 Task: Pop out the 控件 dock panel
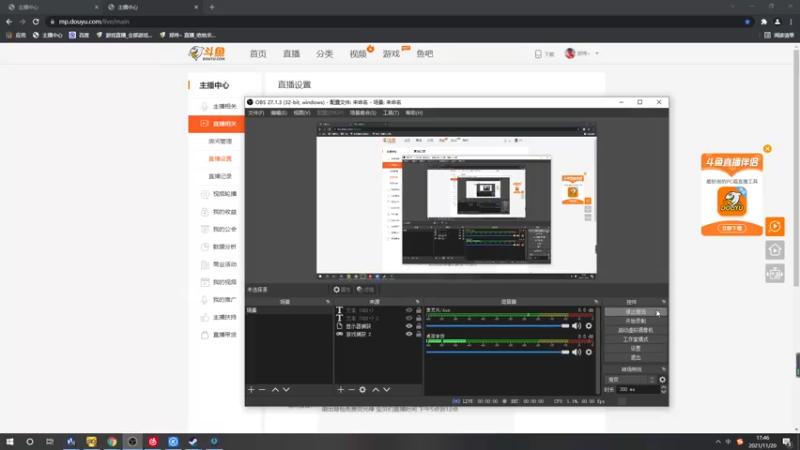tap(663, 302)
